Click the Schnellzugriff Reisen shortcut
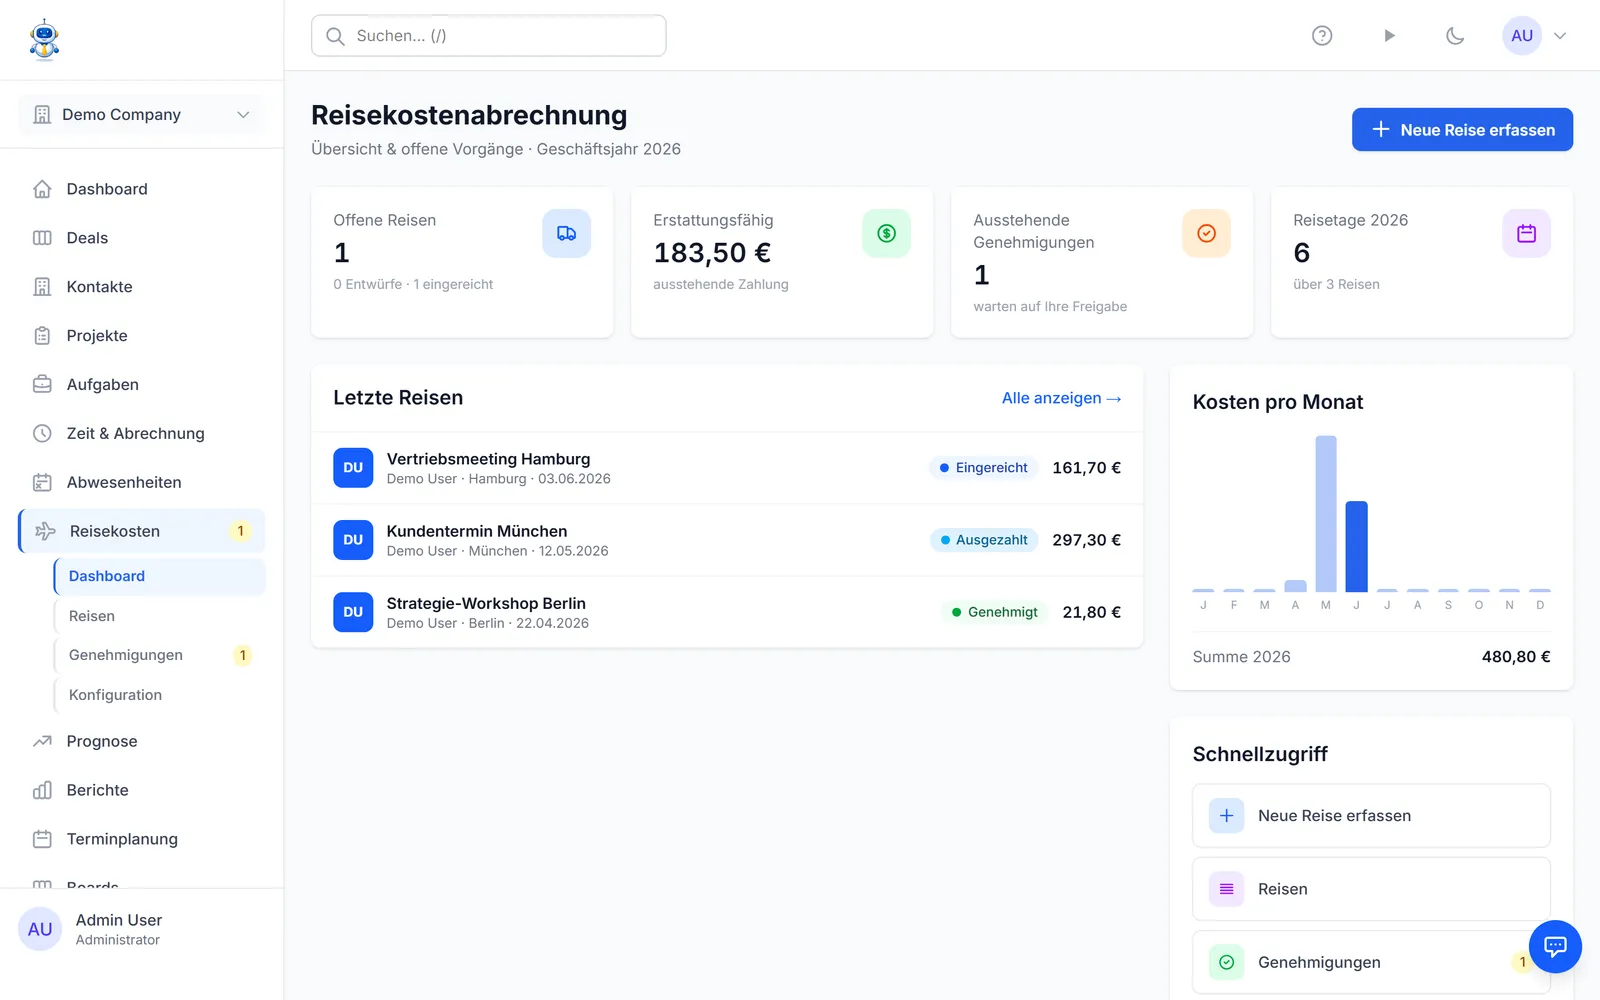Image resolution: width=1600 pixels, height=1000 pixels. coord(1371,889)
